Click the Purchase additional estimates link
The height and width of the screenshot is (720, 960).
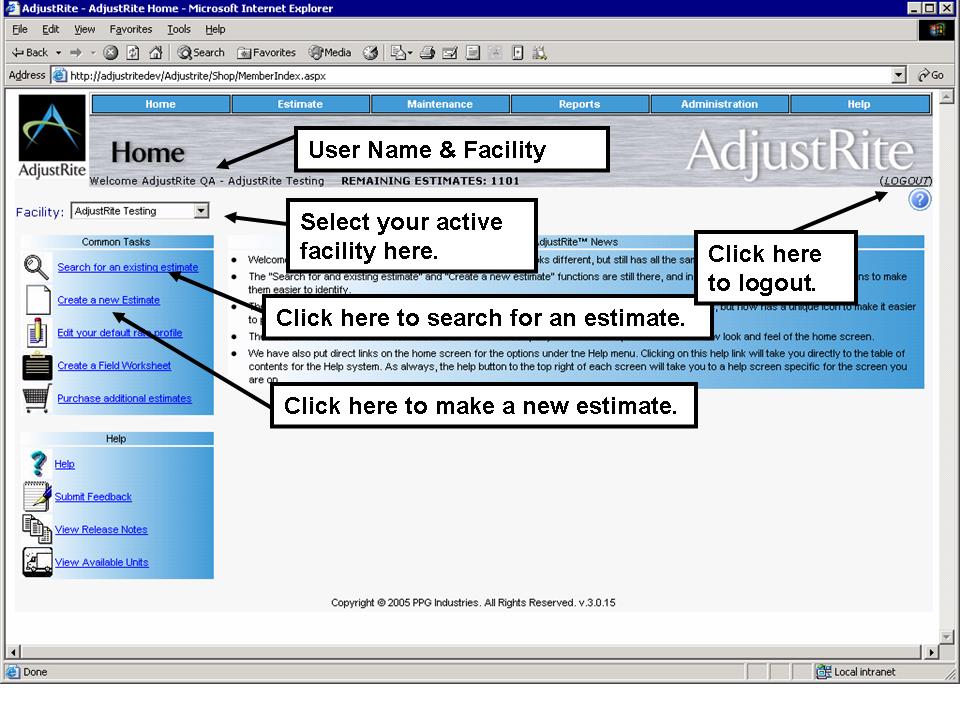coord(124,399)
